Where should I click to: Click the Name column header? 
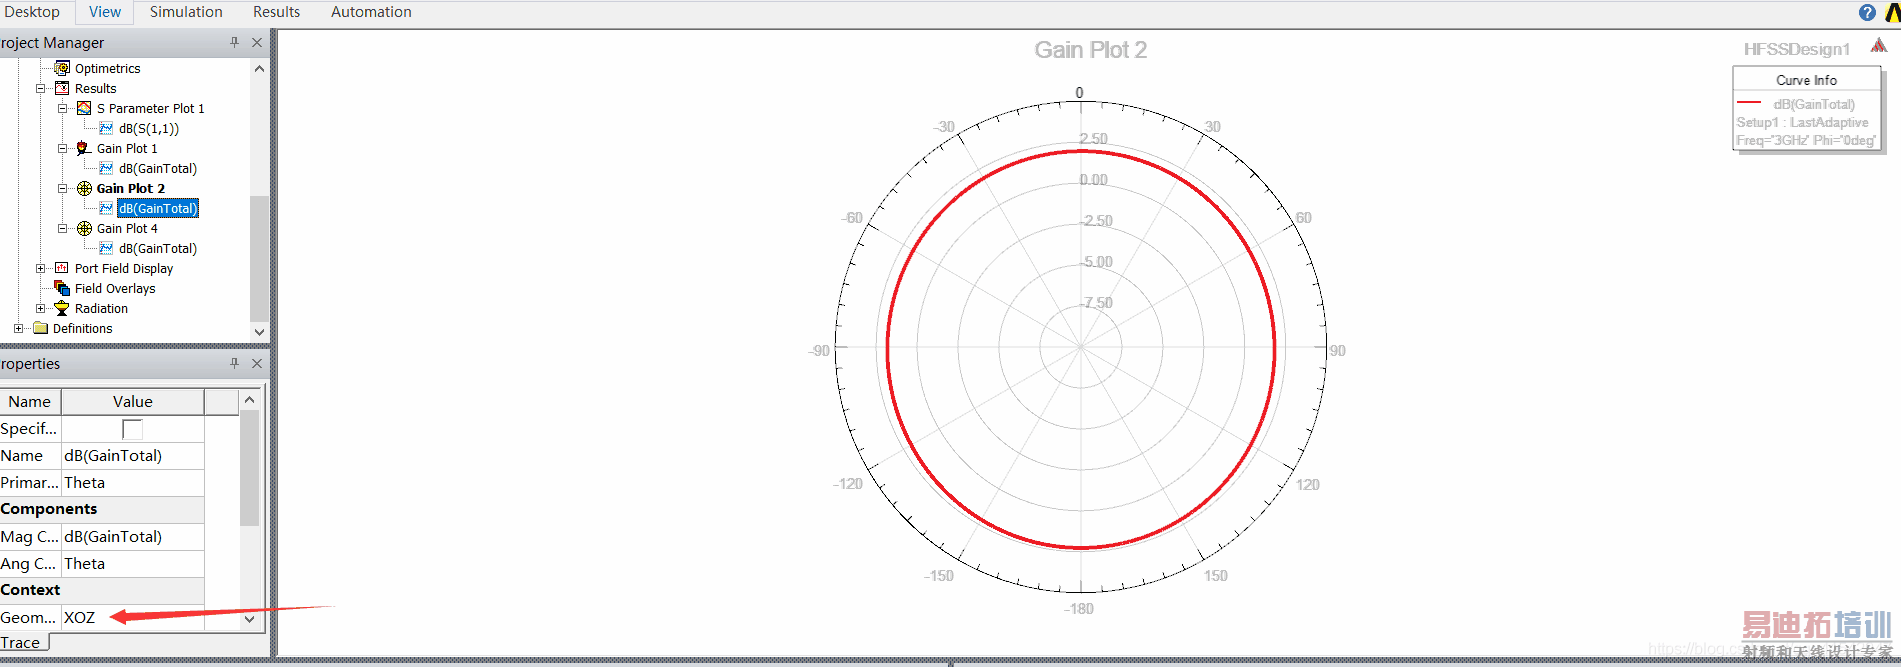30,402
